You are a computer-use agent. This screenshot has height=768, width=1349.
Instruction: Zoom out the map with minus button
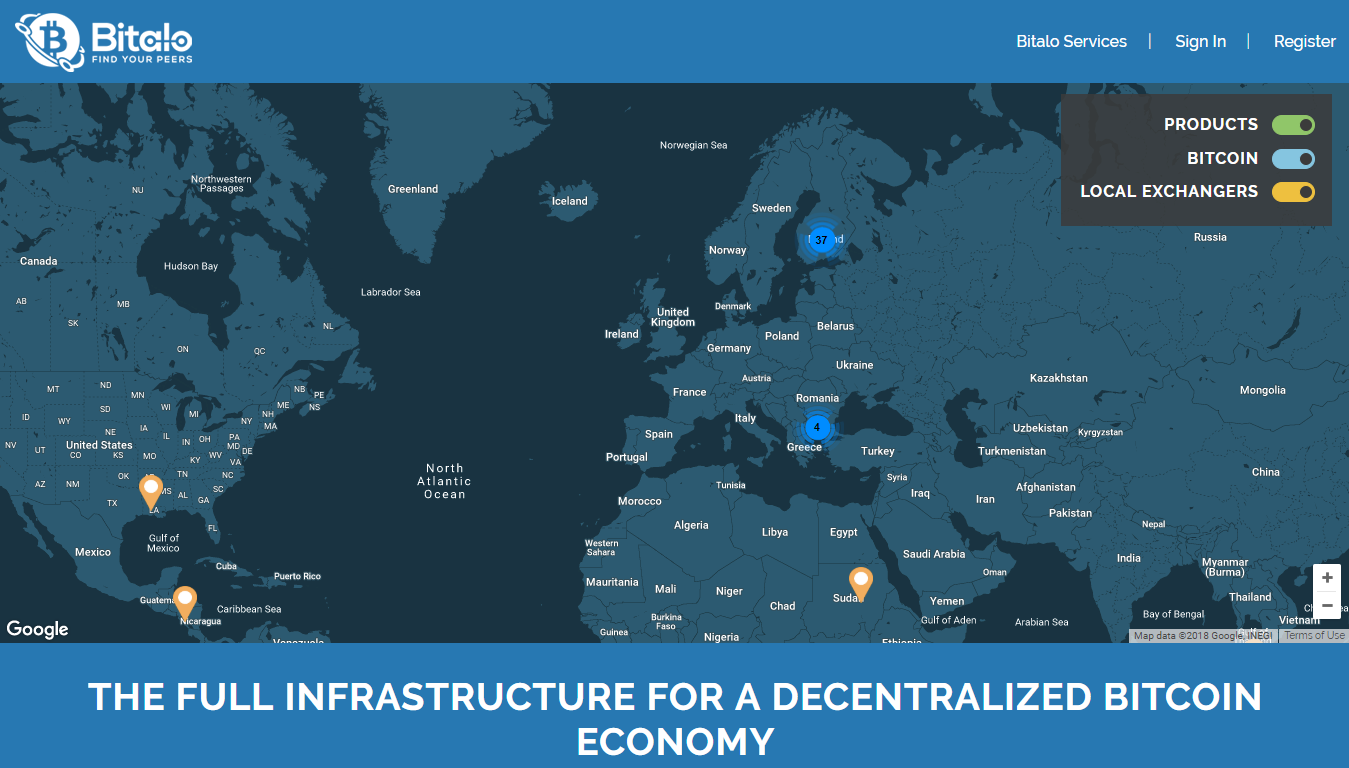pyautogui.click(x=1327, y=605)
